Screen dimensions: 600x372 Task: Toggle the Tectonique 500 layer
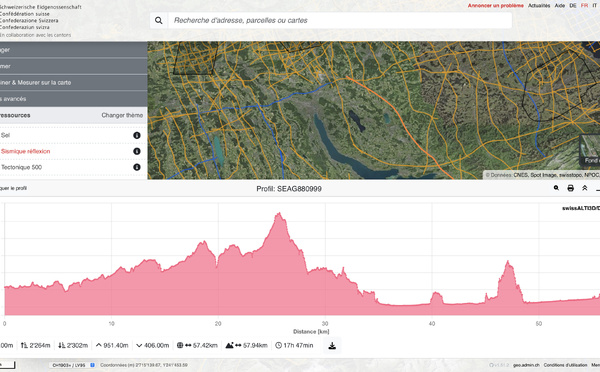click(x=21, y=167)
